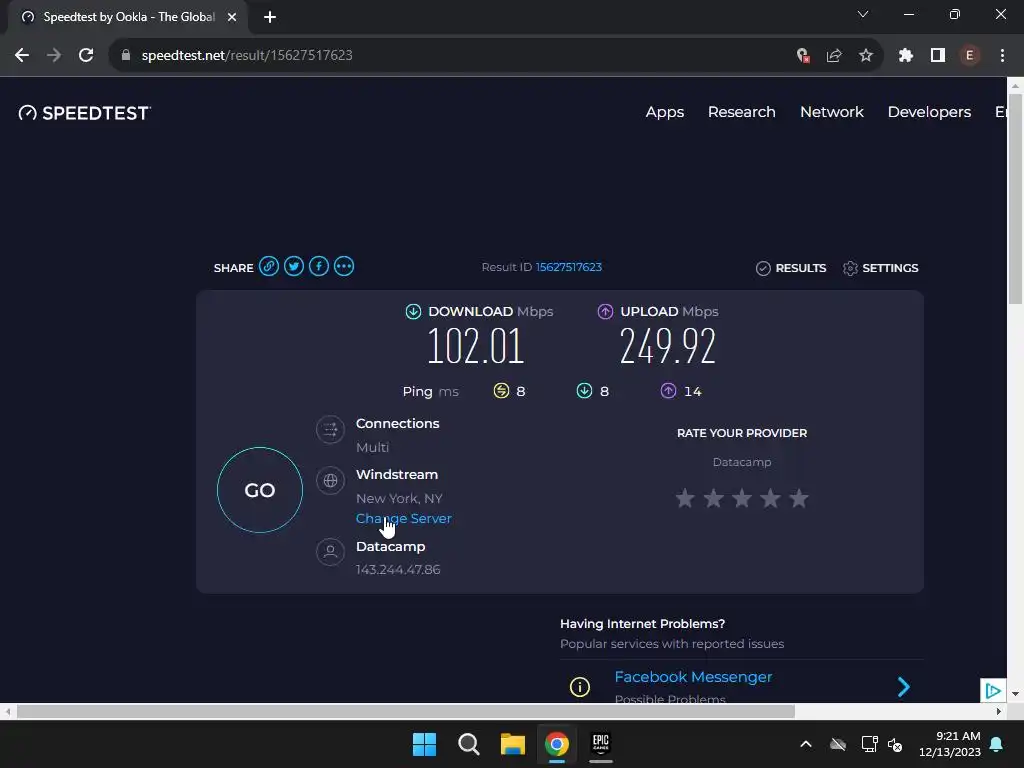Image resolution: width=1024 pixels, height=768 pixels.
Task: Bookmark this page with star icon
Action: (866, 56)
